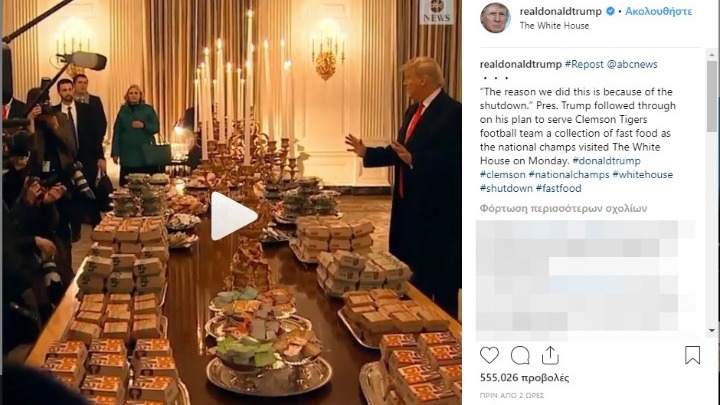Open the #Repost hashtag

pyautogui.click(x=584, y=64)
